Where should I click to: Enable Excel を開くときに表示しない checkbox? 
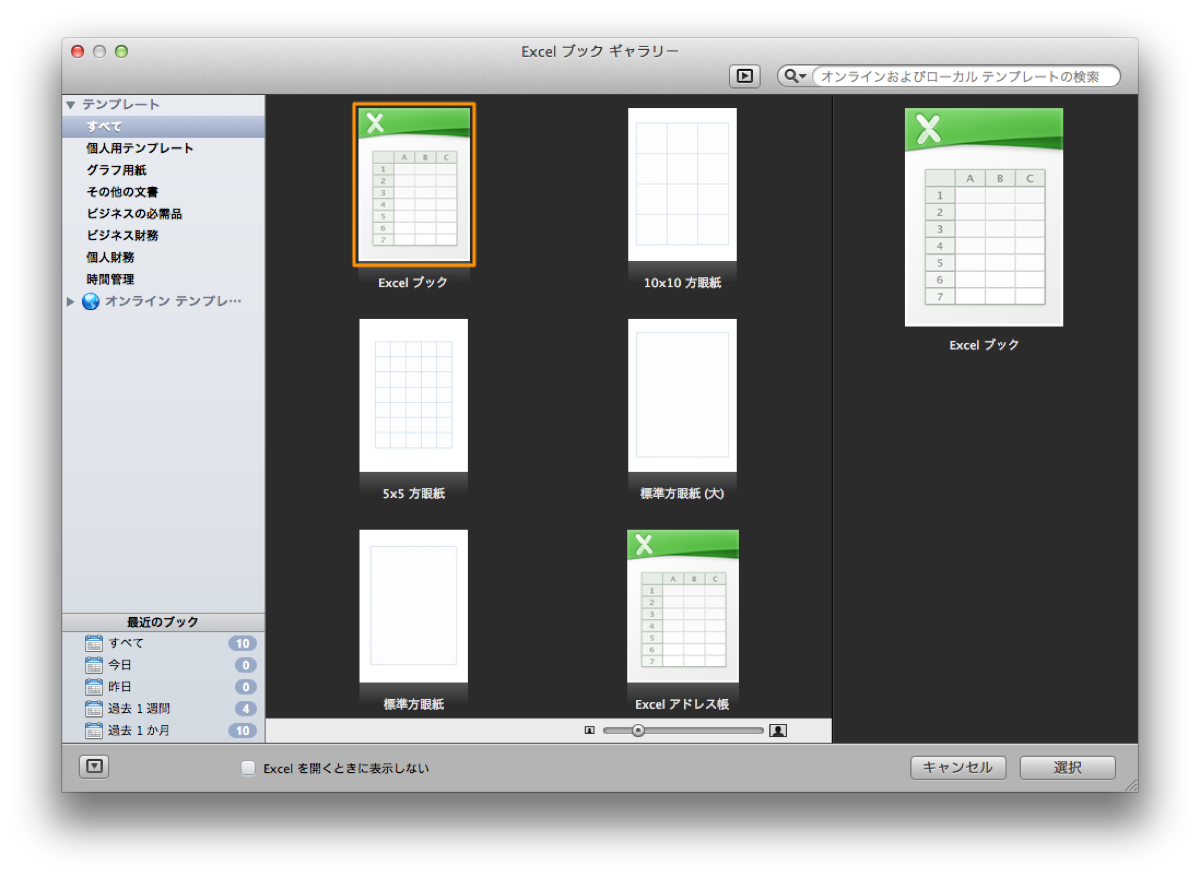tap(248, 768)
